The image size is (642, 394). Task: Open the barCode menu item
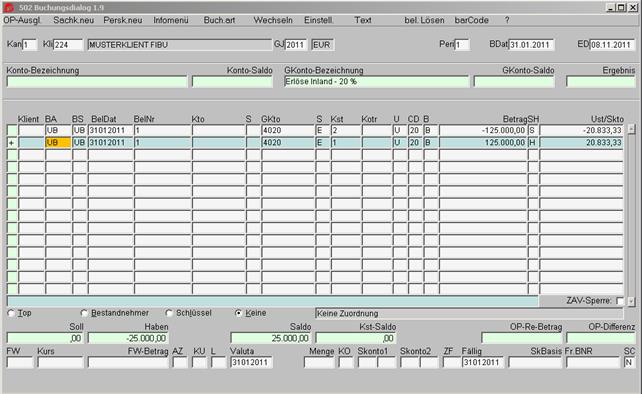coord(471,20)
